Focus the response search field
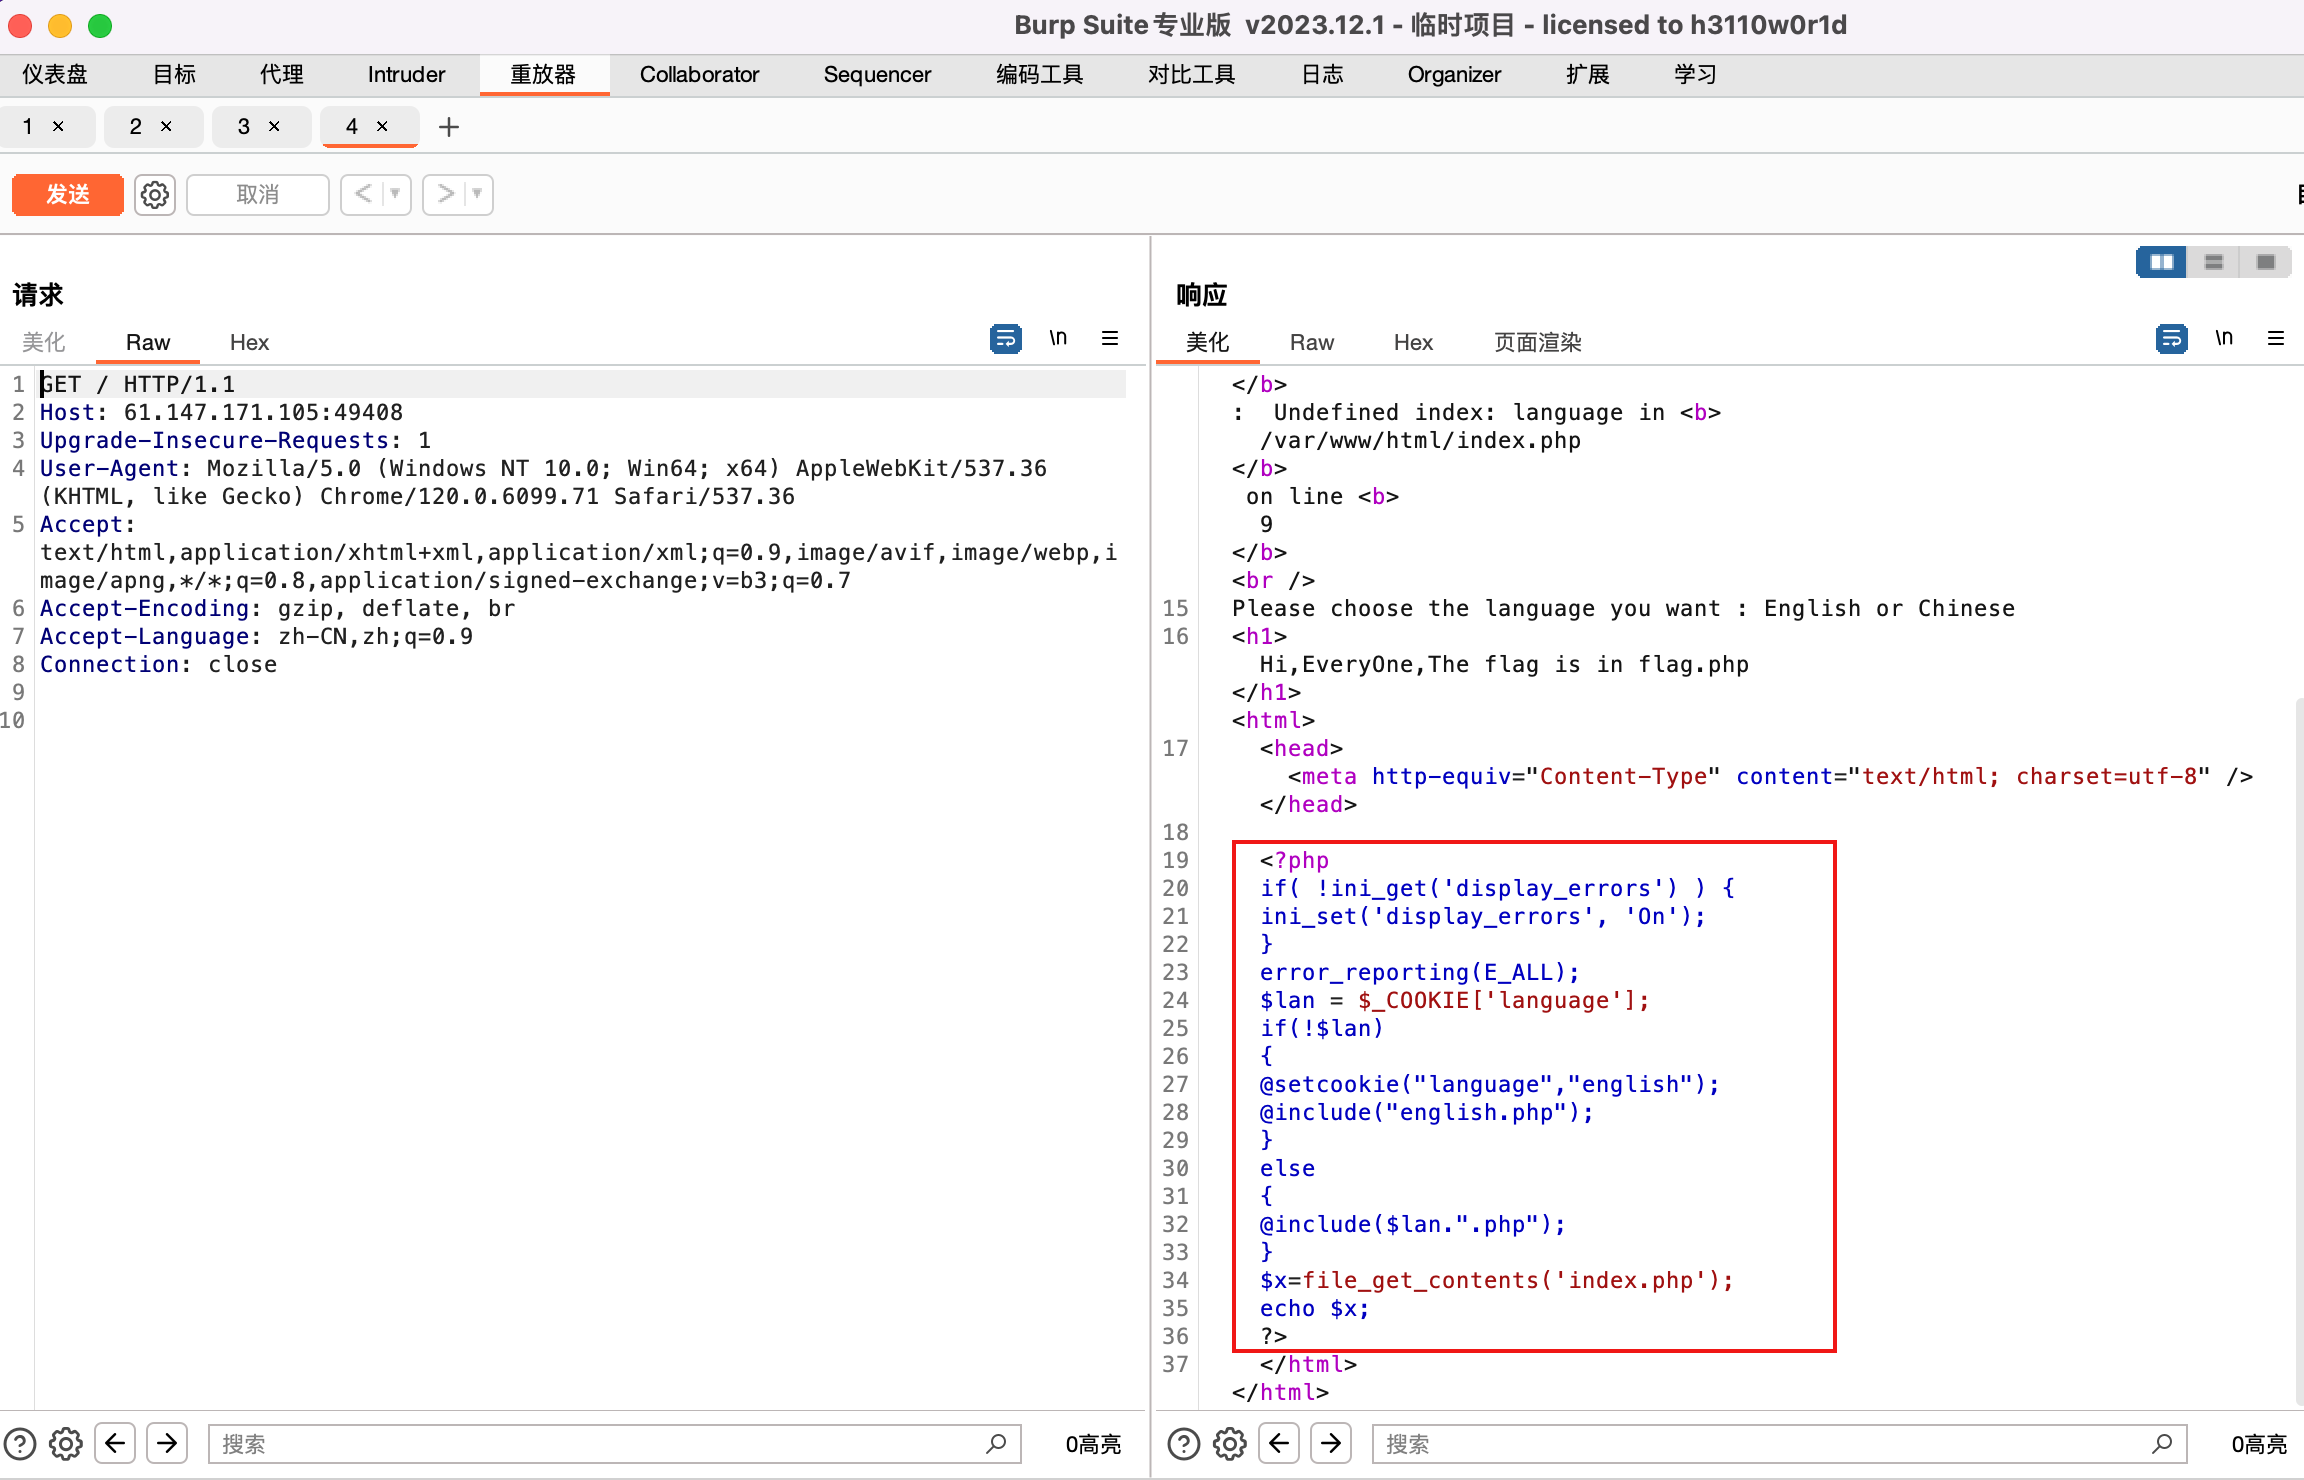The width and height of the screenshot is (2304, 1480). pos(1779,1444)
